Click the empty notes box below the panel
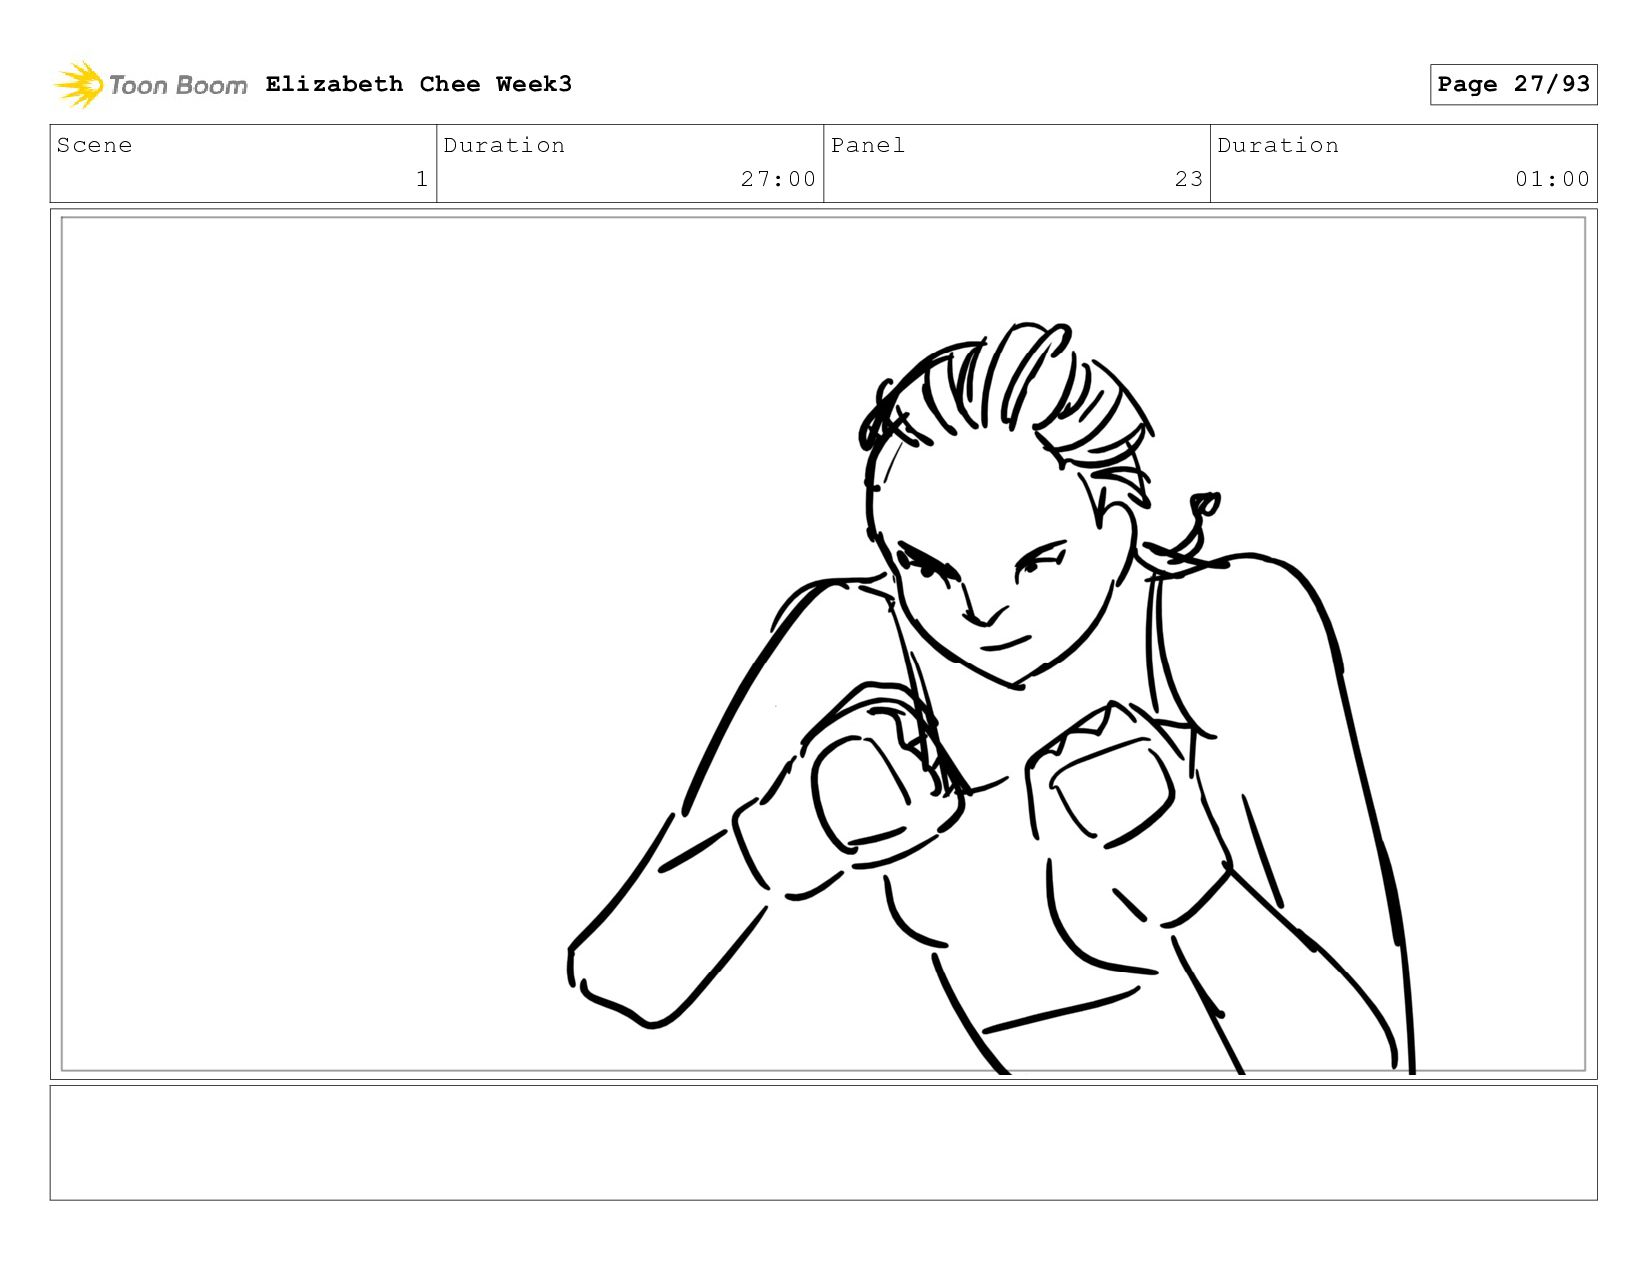 click(823, 1143)
